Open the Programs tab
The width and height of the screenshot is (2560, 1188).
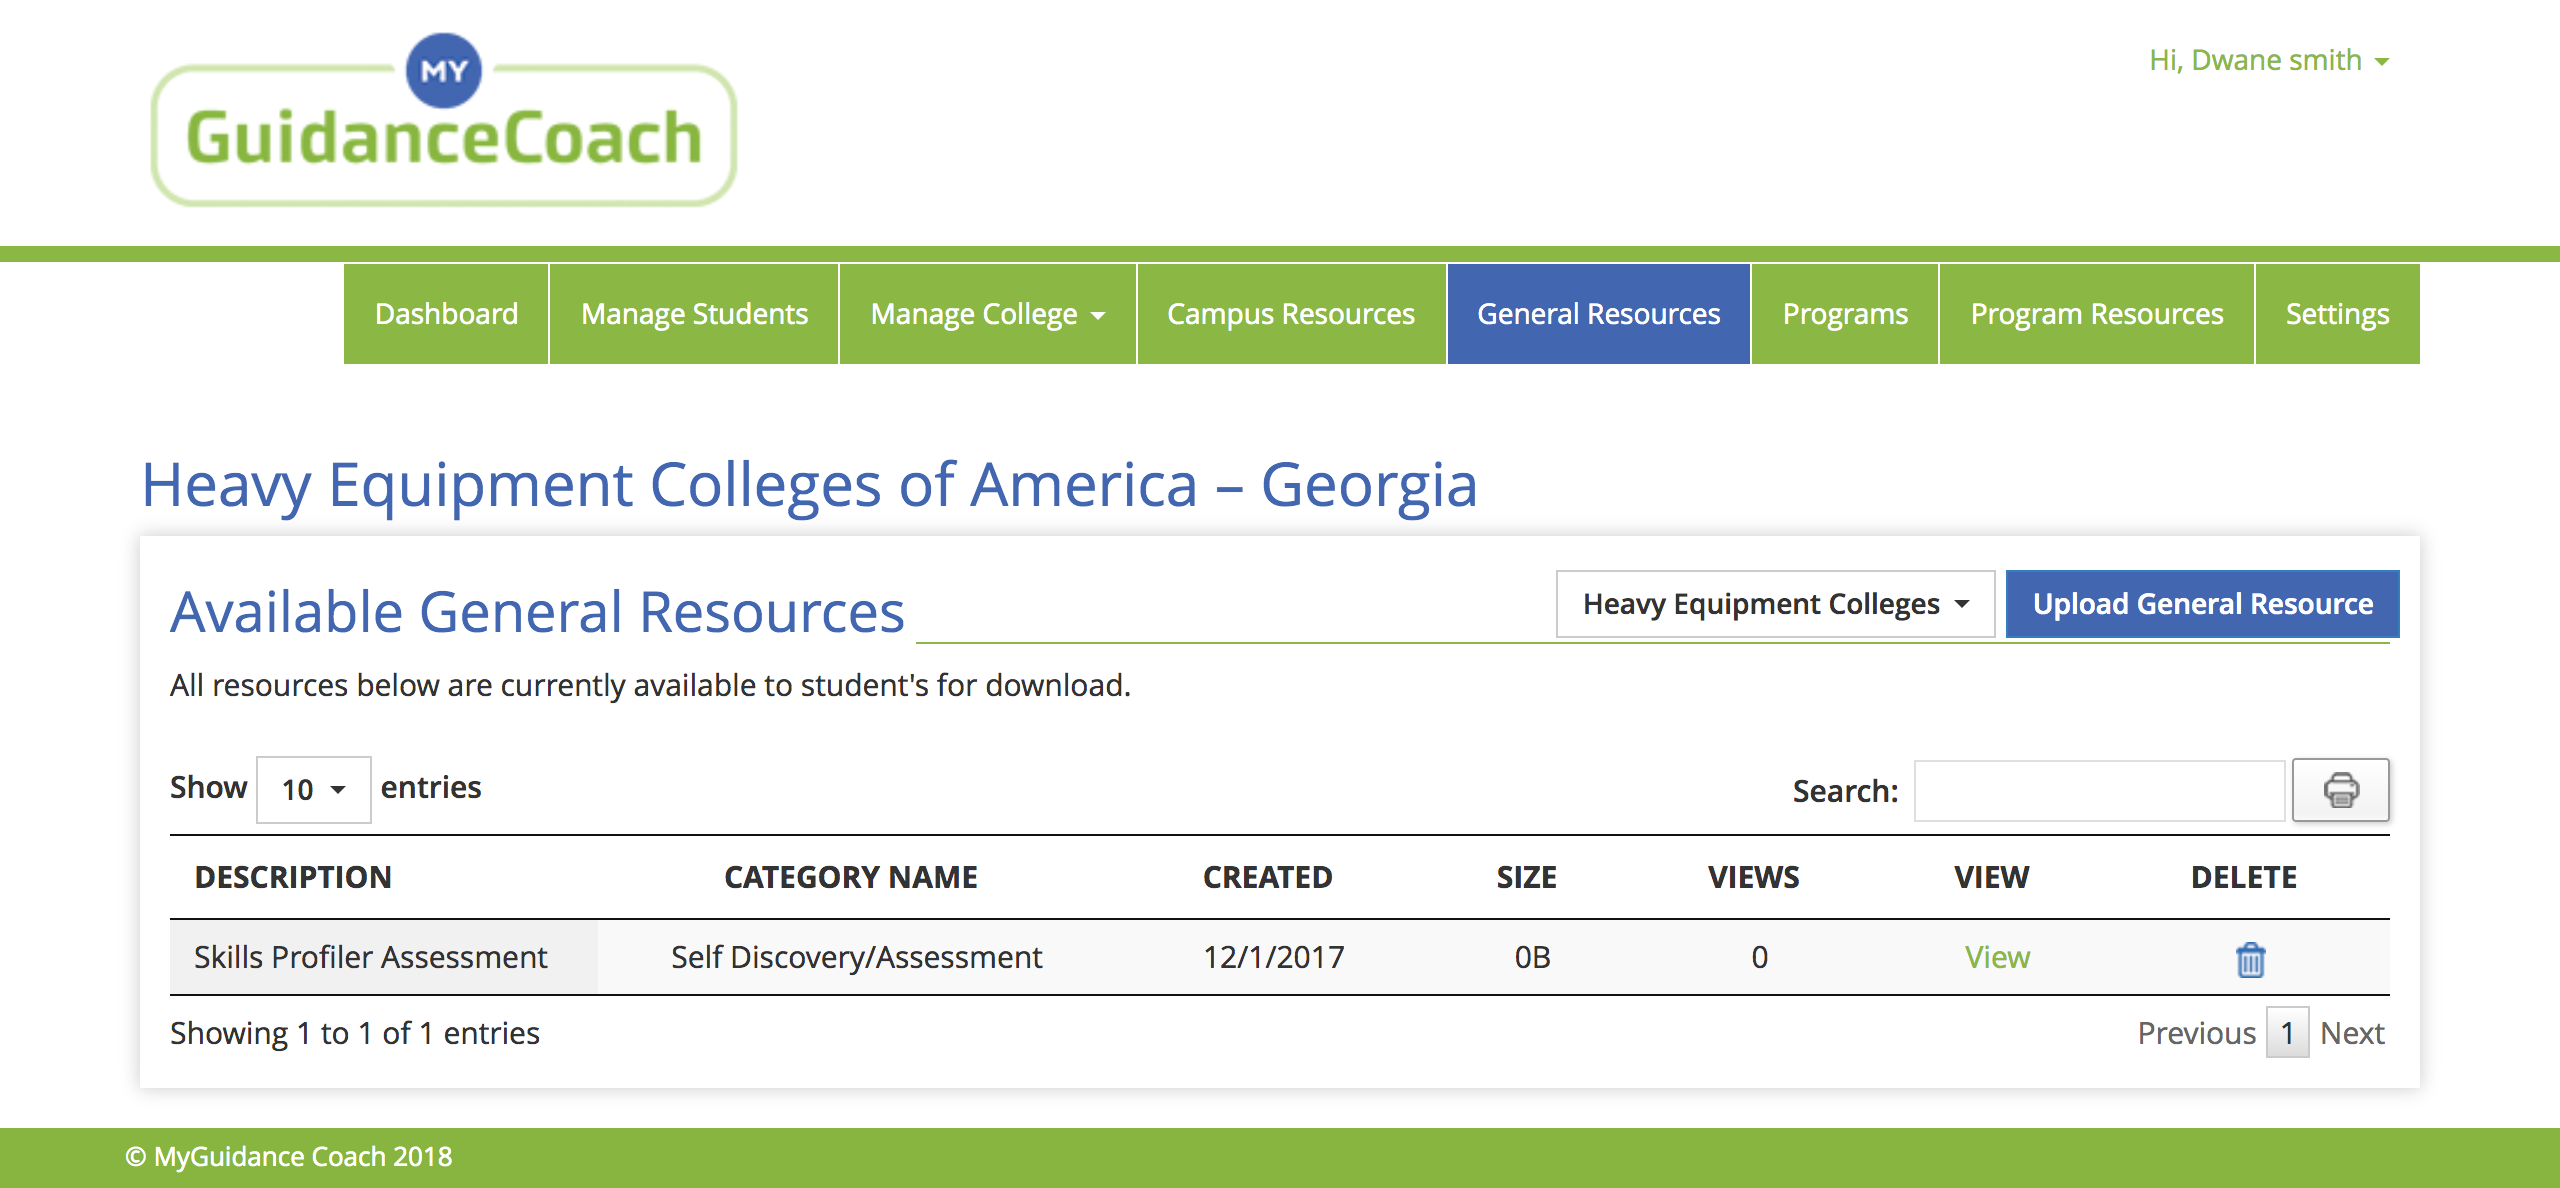1845,314
